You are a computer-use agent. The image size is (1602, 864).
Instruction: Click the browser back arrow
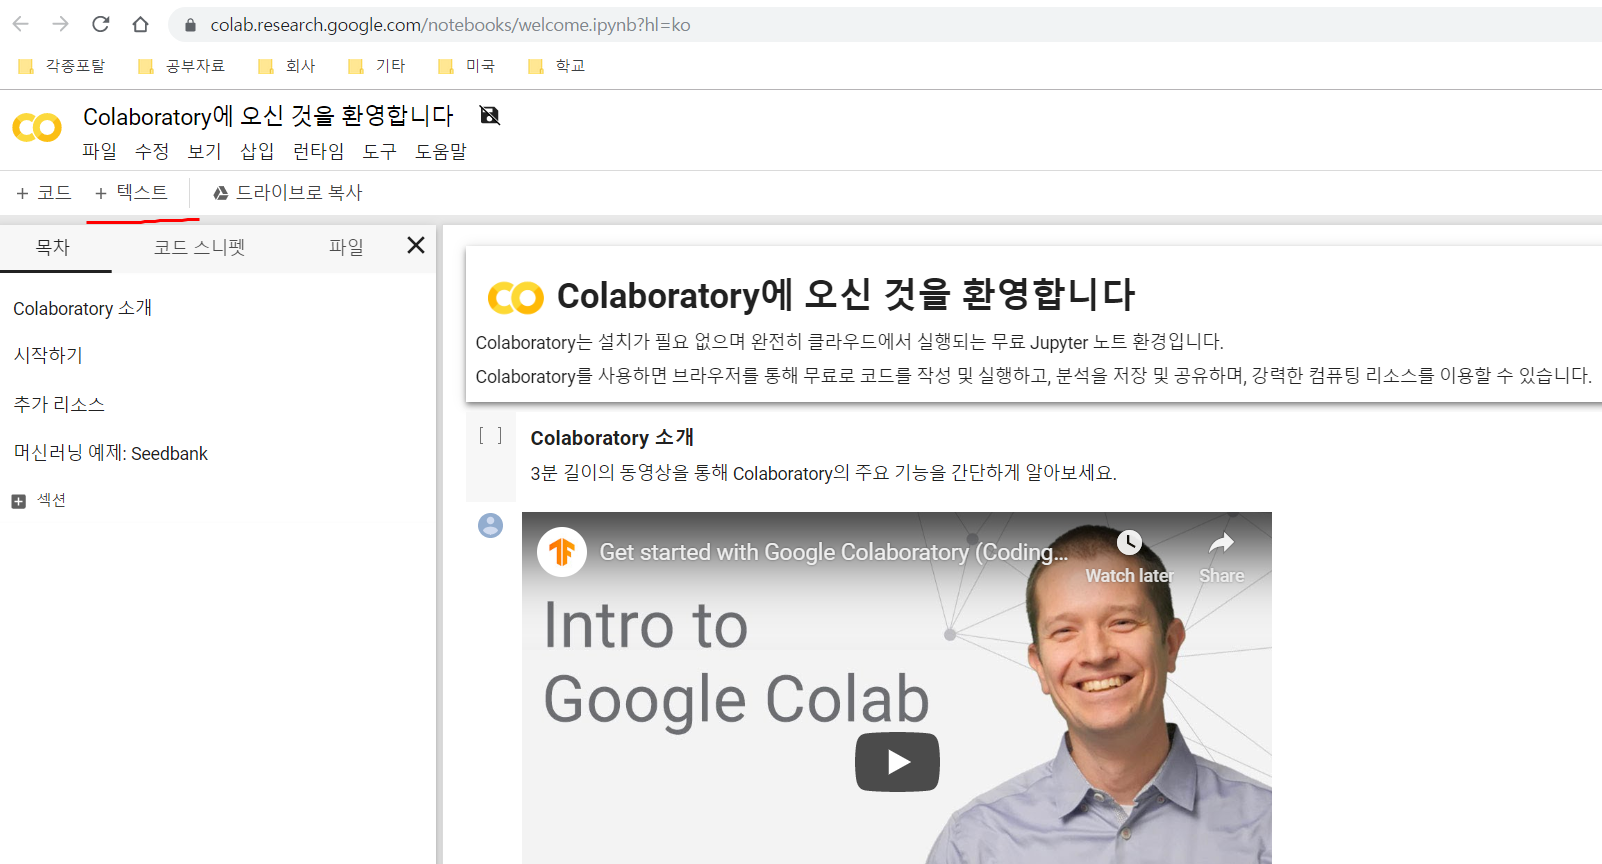click(21, 24)
